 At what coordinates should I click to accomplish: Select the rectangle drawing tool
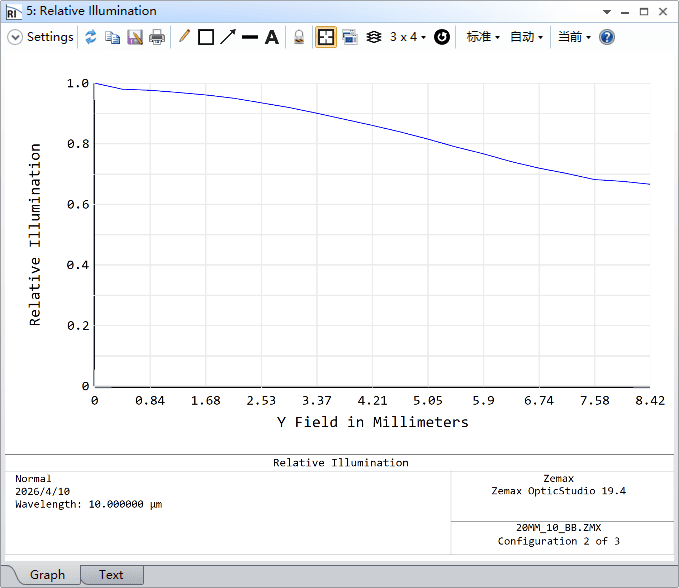206,37
